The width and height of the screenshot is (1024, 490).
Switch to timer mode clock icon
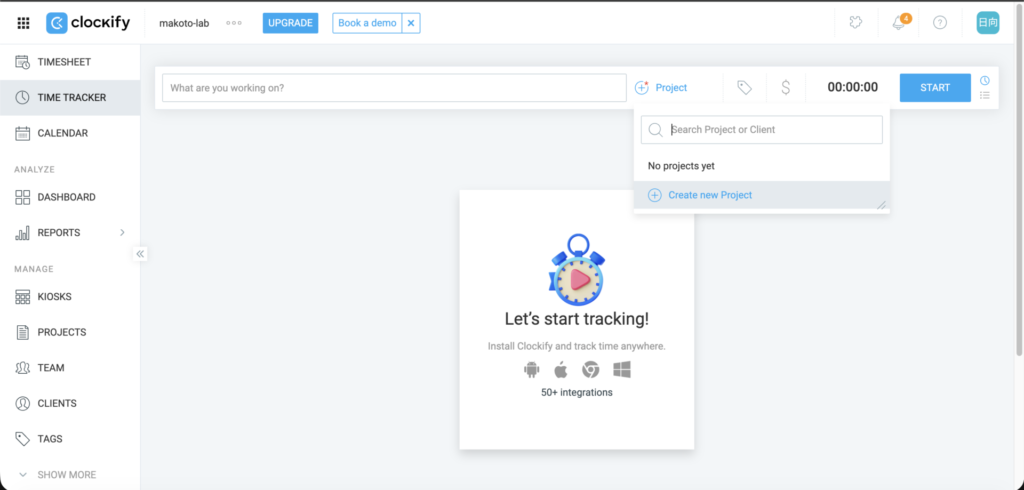click(985, 80)
